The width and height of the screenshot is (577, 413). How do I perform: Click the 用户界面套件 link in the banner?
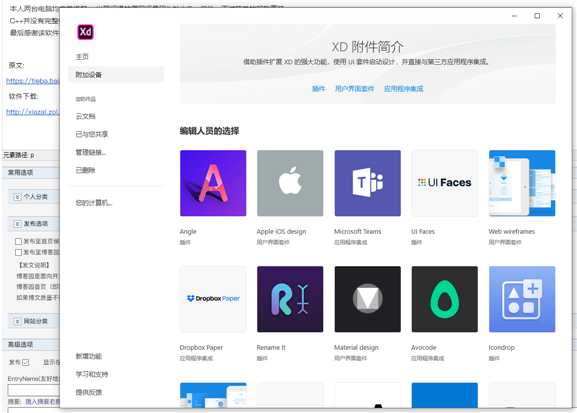coord(354,89)
